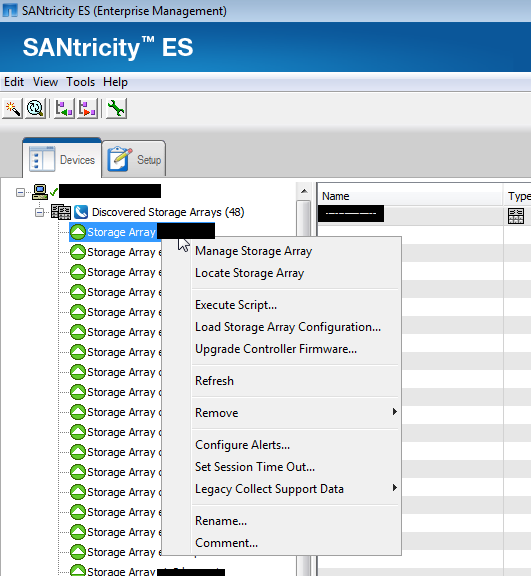
Task: Expand the Legacy Collect Support Data submenu arrow
Action: (394, 487)
